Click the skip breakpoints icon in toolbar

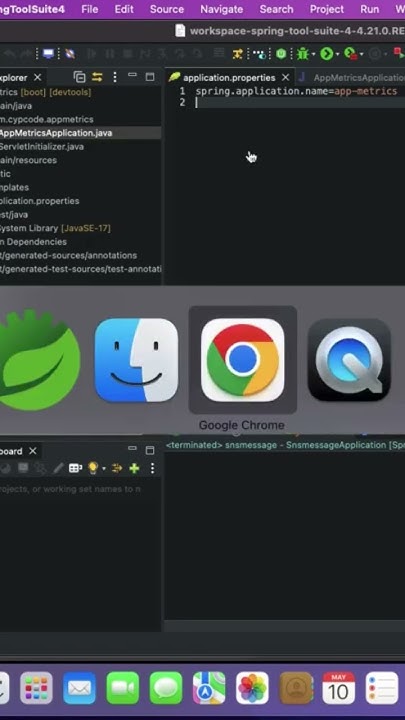click(x=70, y=54)
